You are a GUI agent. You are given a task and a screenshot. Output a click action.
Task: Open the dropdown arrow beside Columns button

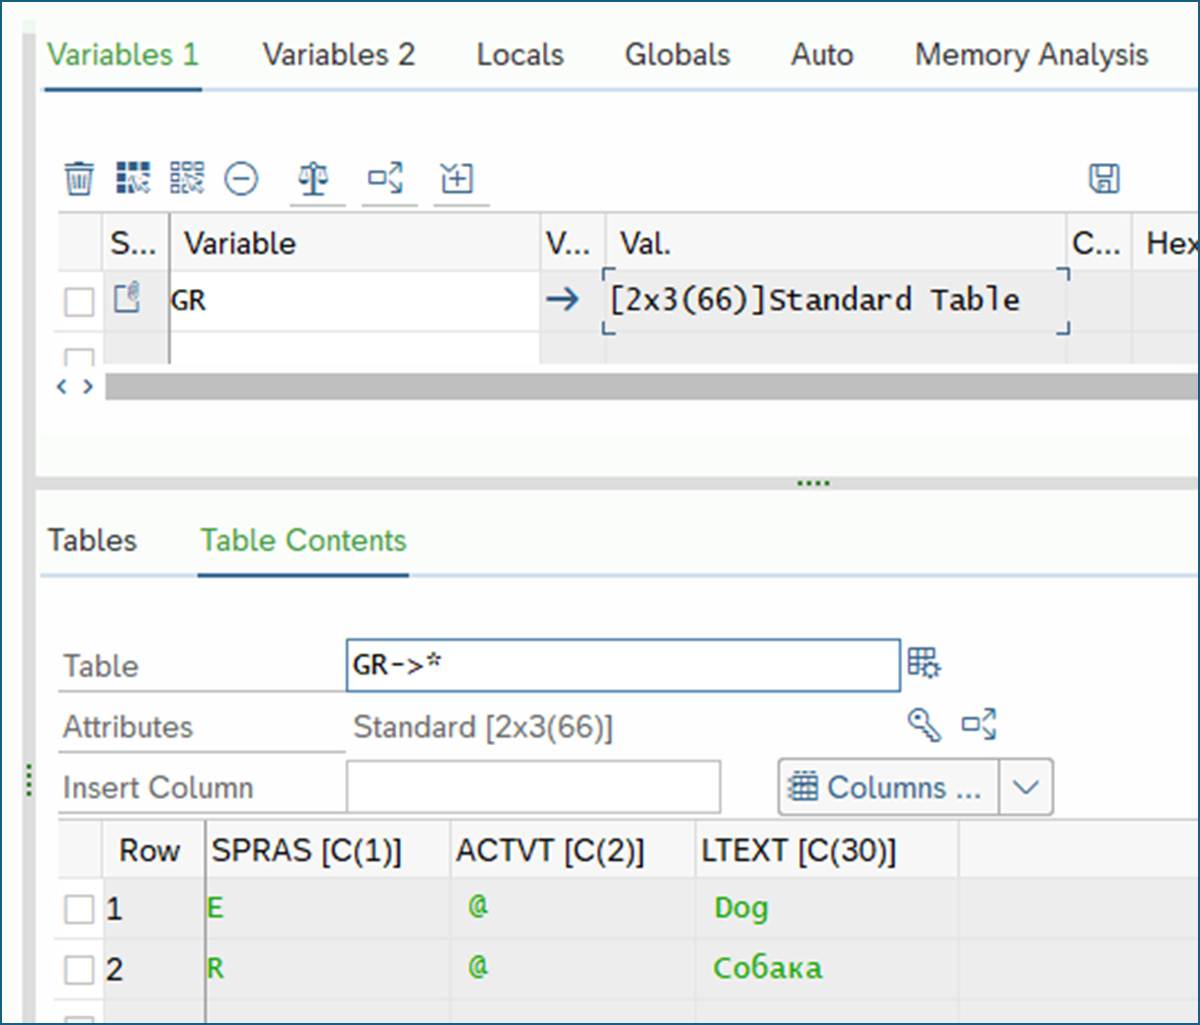pos(1026,787)
